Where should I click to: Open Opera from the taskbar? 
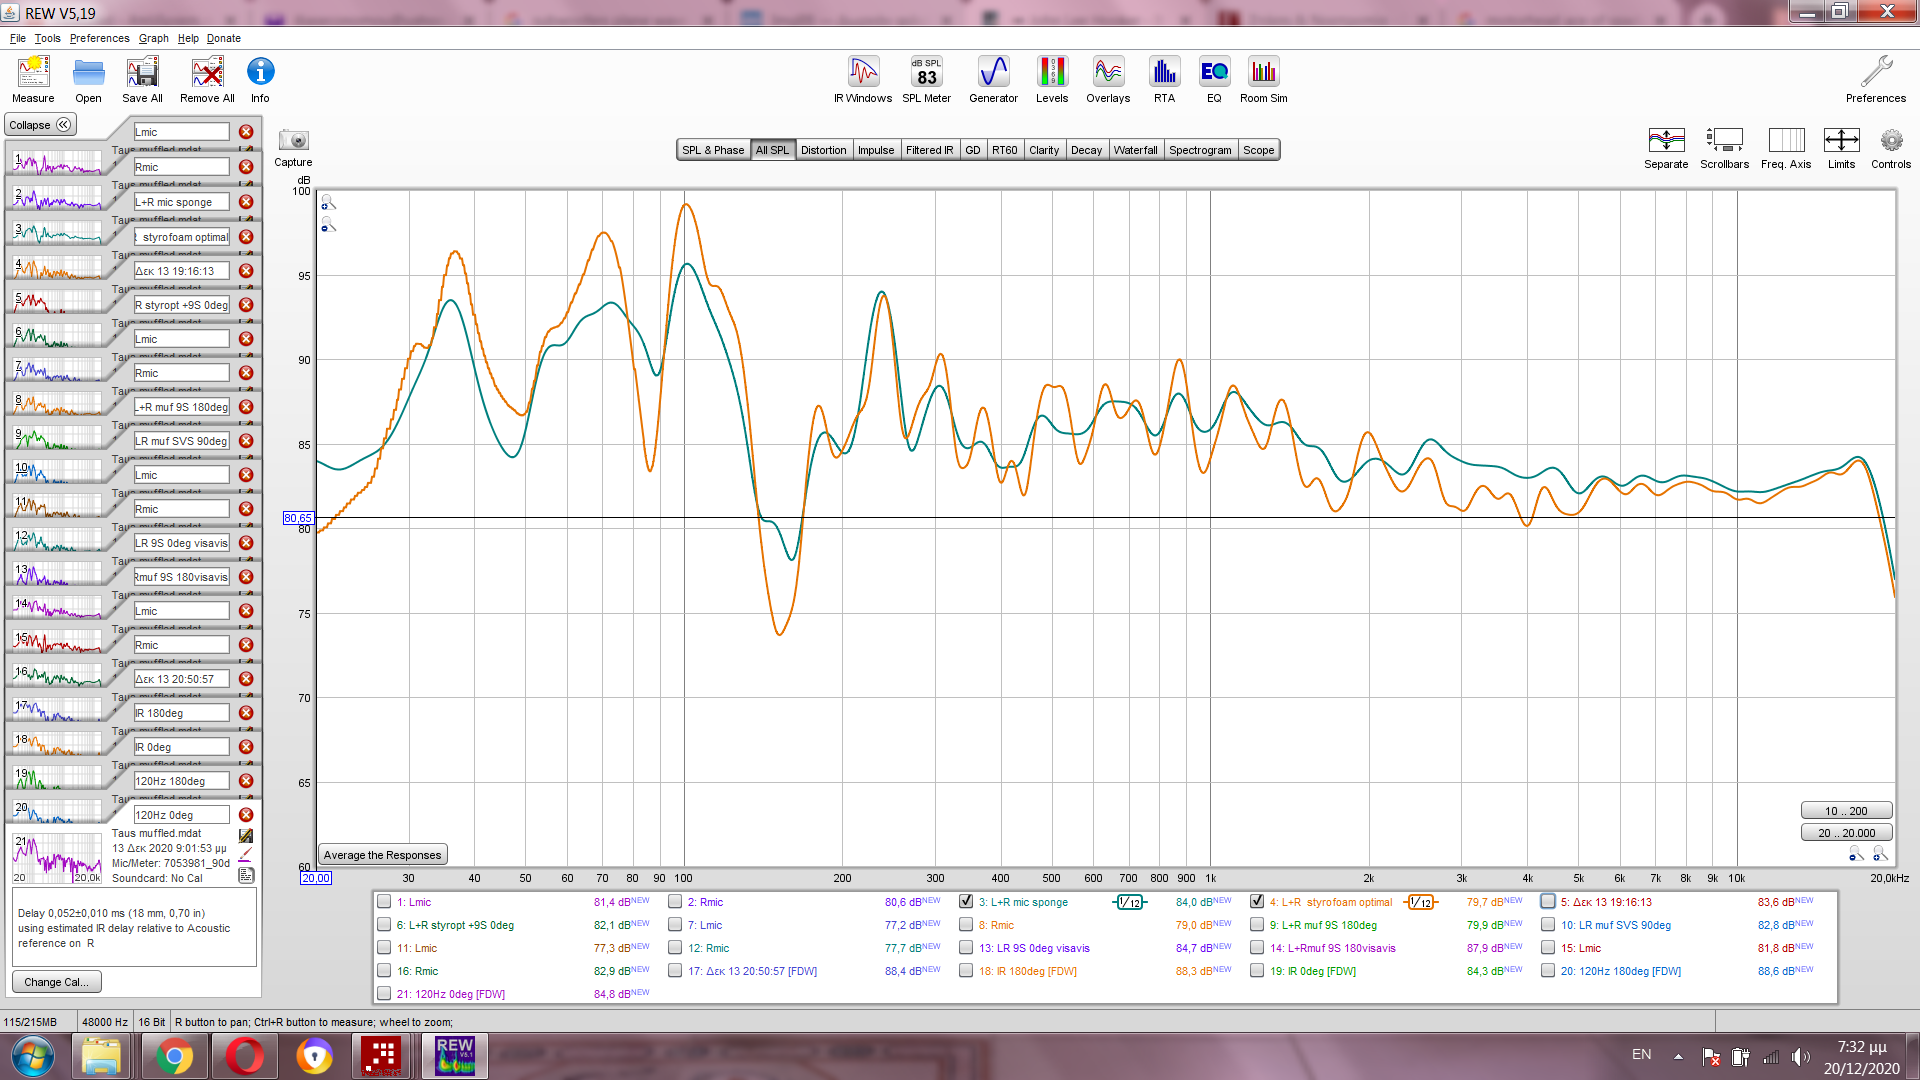(244, 1056)
